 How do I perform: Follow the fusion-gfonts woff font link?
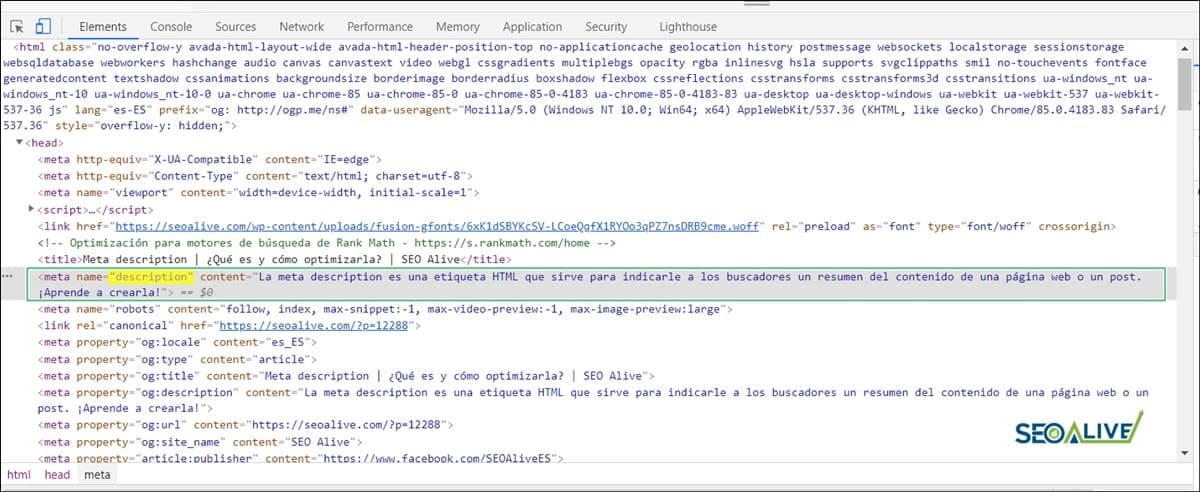click(438, 226)
